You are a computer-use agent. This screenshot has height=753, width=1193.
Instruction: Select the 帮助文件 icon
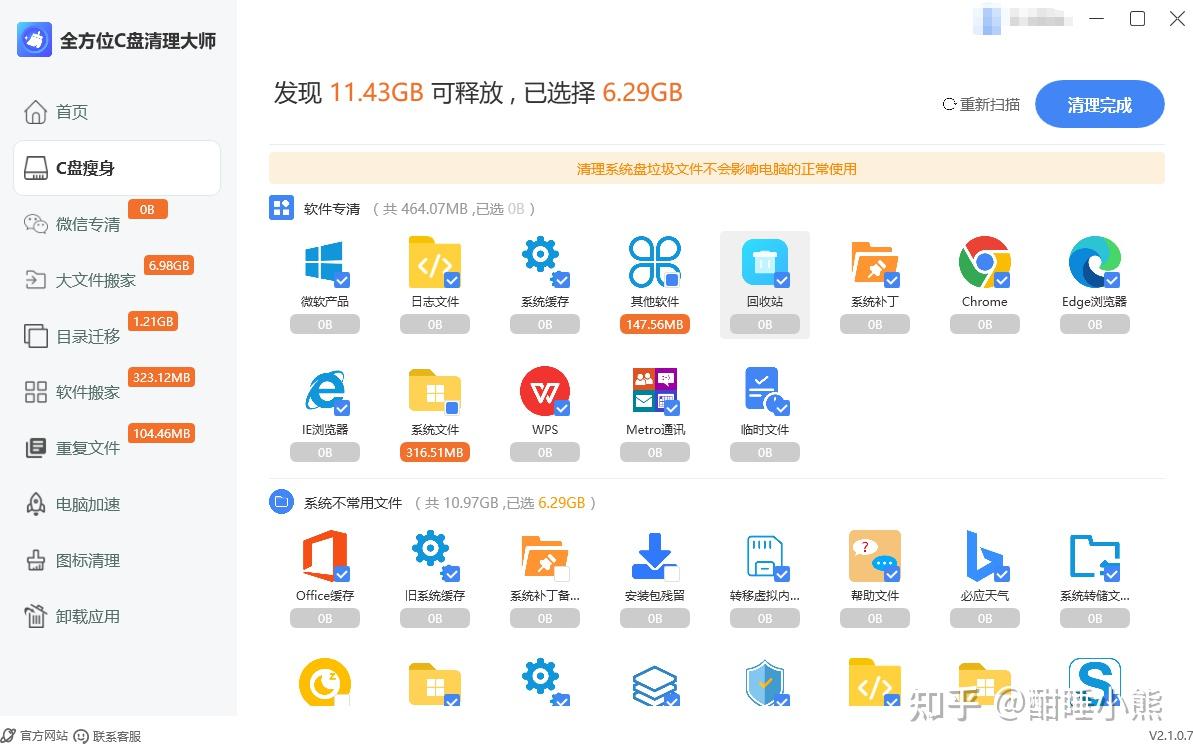[875, 556]
